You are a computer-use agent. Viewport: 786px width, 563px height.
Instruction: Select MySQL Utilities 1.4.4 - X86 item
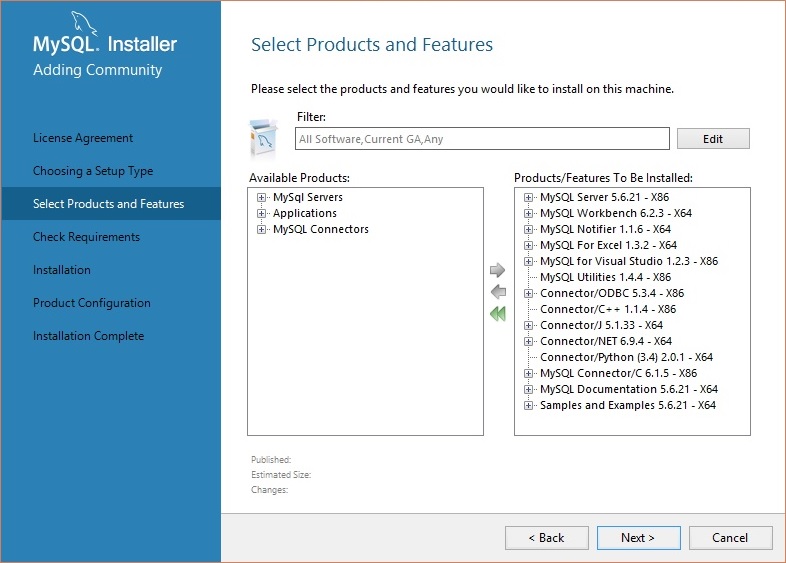click(x=606, y=278)
